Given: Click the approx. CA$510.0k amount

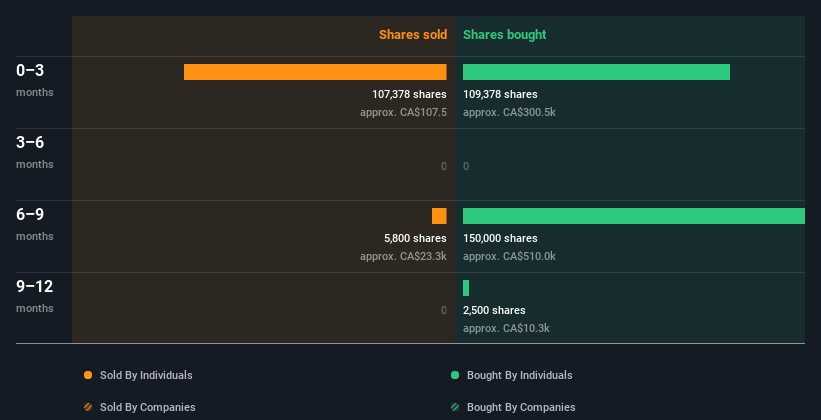Looking at the screenshot, I should pyautogui.click(x=509, y=256).
